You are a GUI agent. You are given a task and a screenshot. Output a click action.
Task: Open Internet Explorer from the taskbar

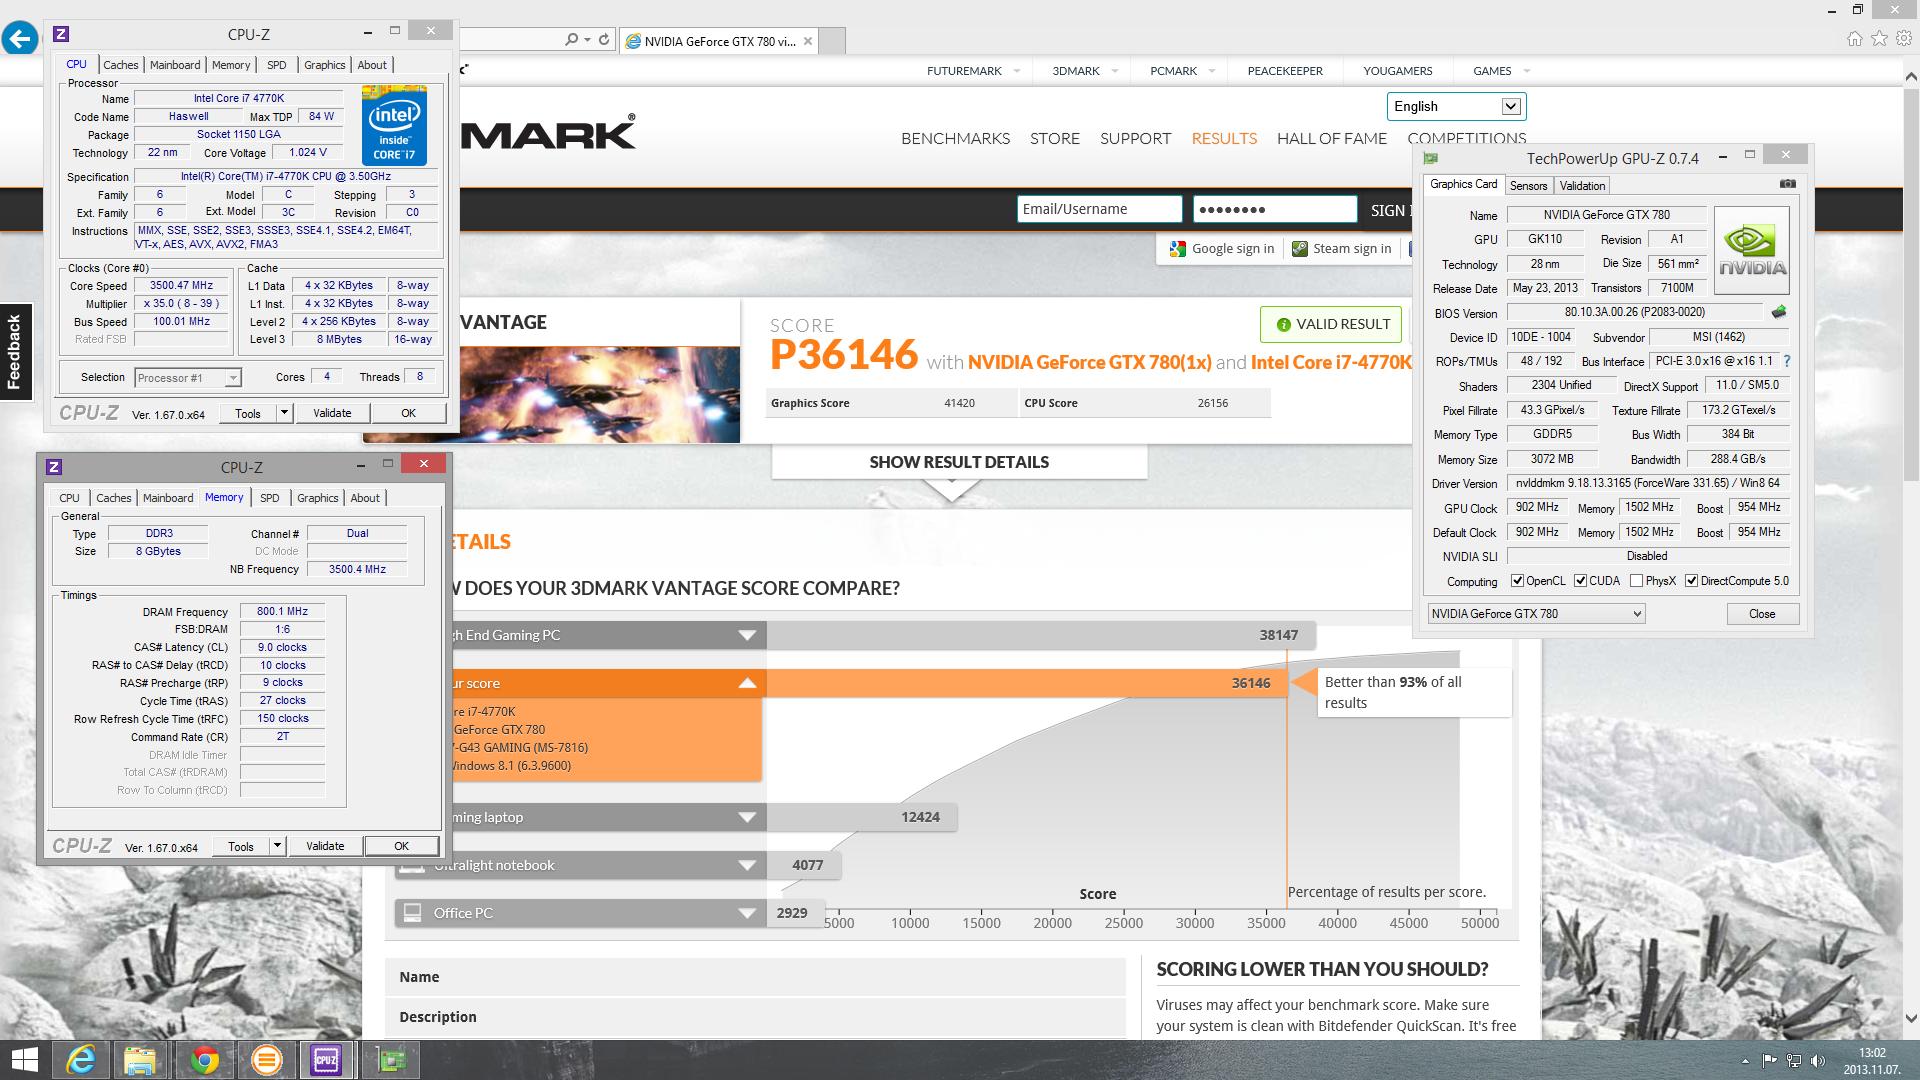click(x=81, y=1060)
